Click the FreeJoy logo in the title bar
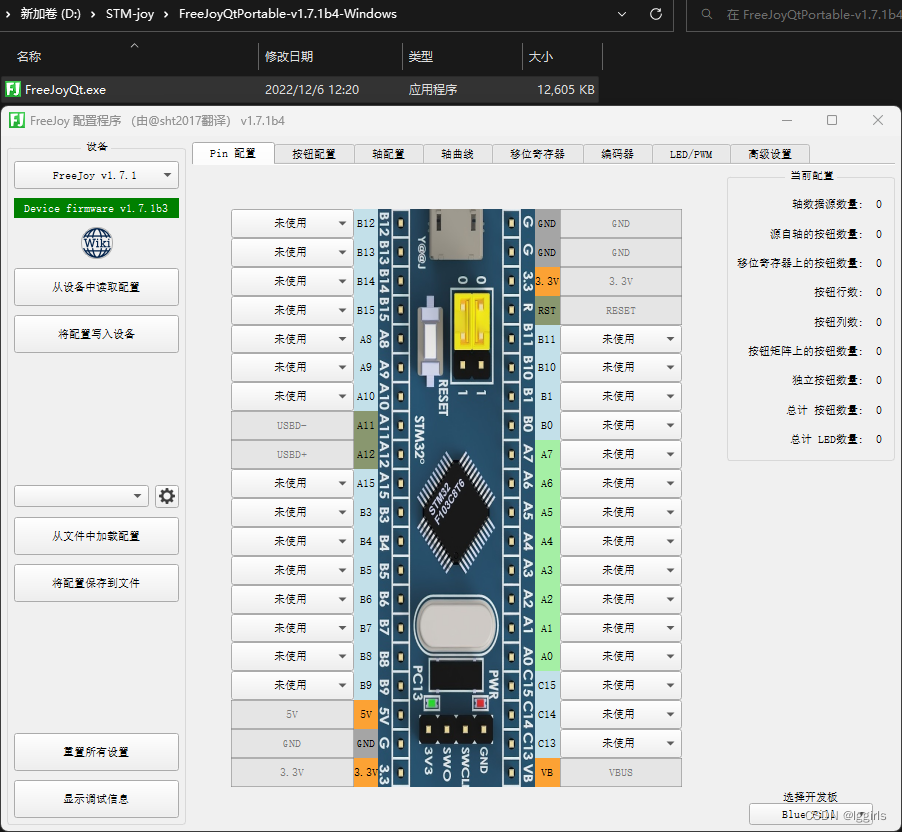This screenshot has height=832, width=902. tap(15, 120)
